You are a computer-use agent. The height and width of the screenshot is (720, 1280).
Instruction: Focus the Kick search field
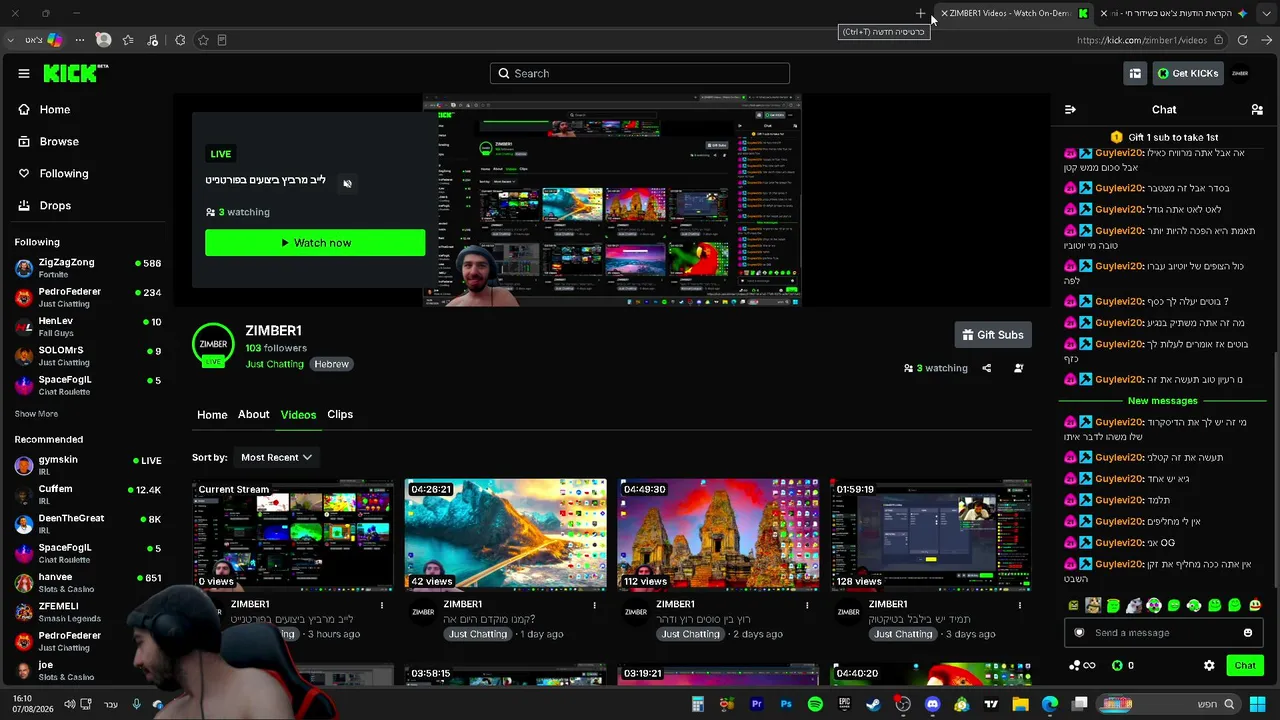[x=640, y=73]
